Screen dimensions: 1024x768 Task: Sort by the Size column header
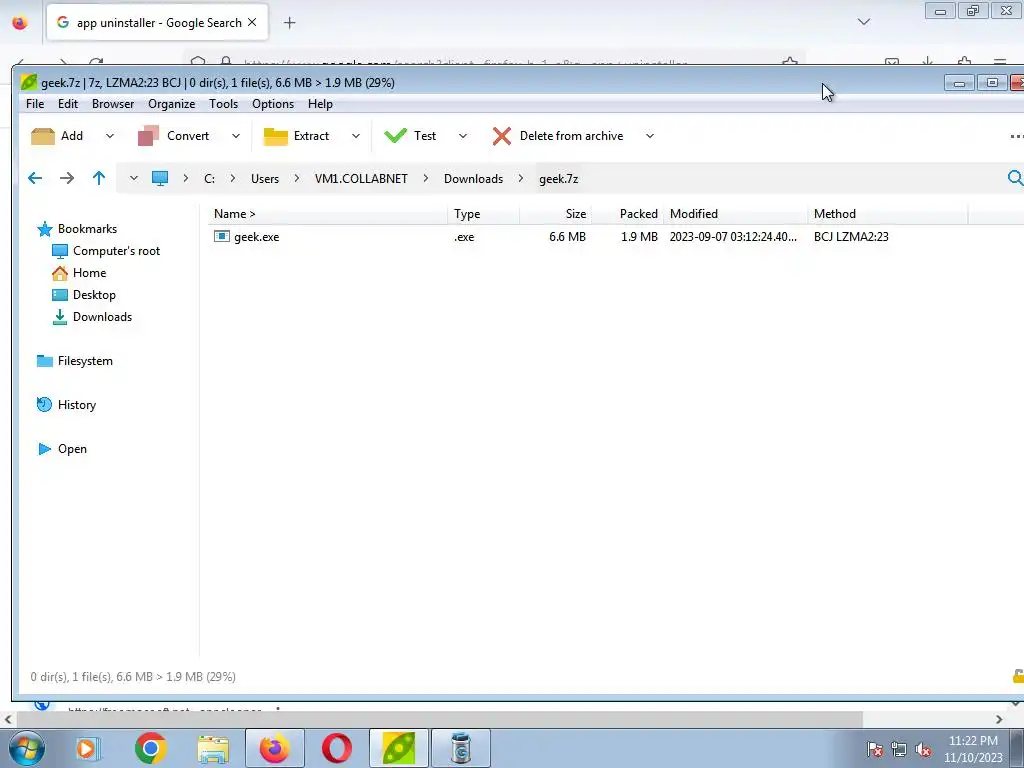556,214
